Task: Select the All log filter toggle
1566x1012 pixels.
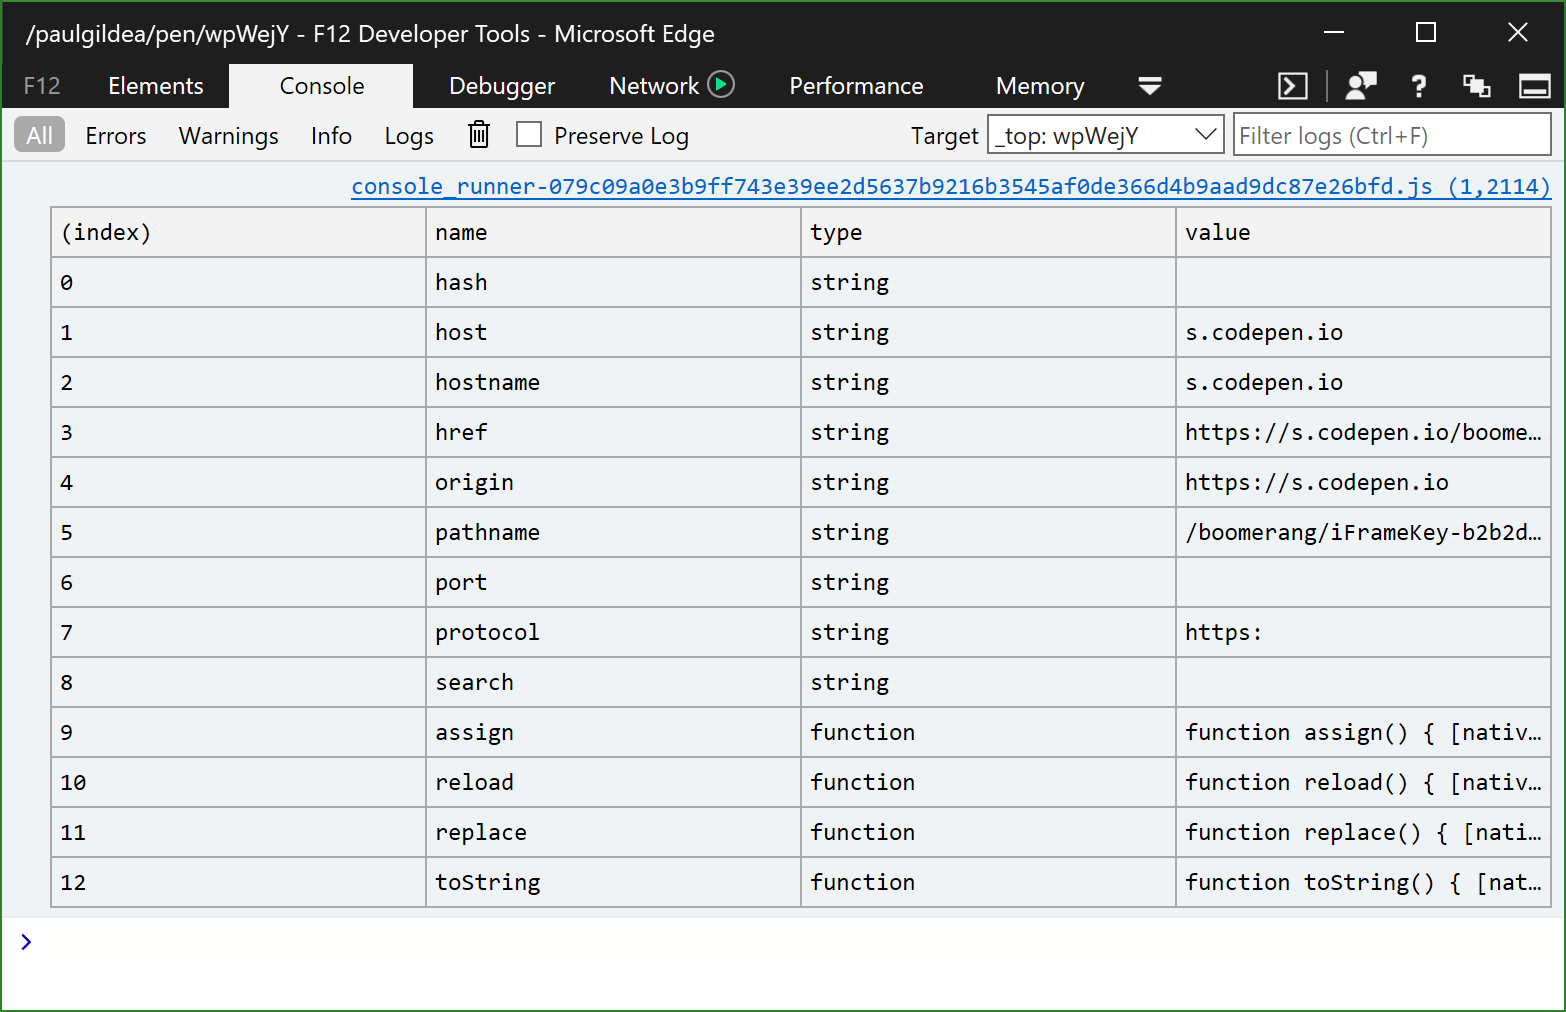Action: (x=38, y=134)
